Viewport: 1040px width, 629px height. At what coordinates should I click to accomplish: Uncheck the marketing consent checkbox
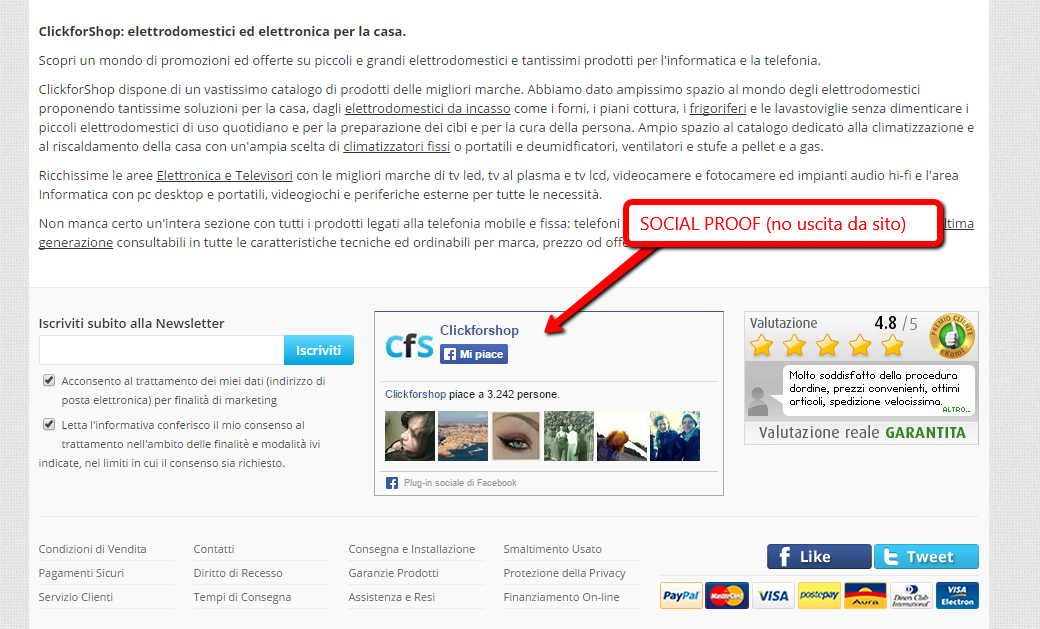49,380
